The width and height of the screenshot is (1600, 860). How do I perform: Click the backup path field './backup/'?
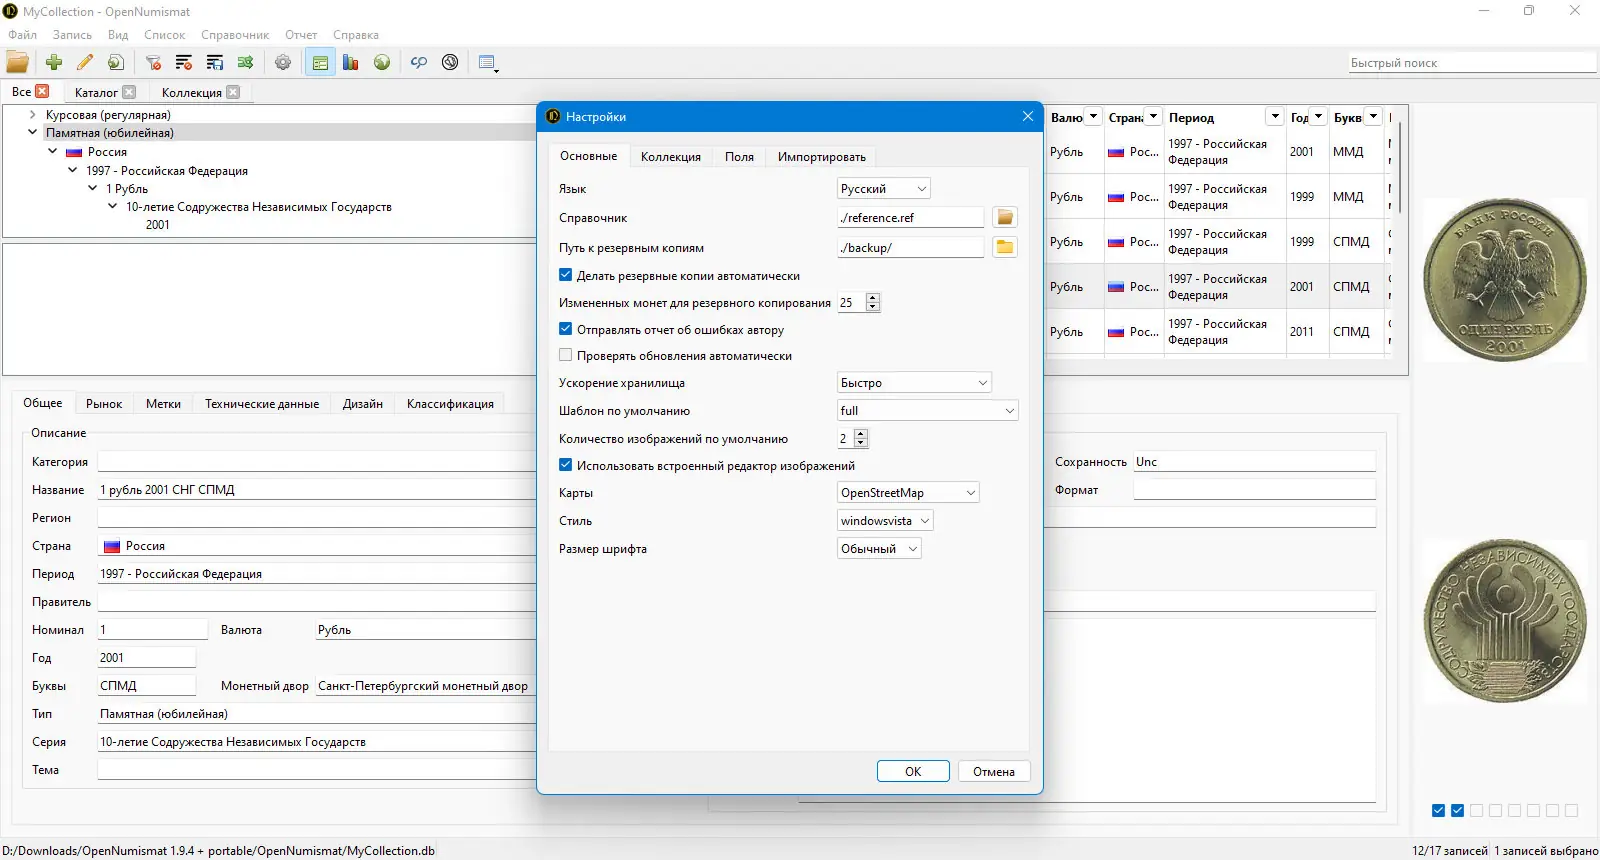(910, 248)
